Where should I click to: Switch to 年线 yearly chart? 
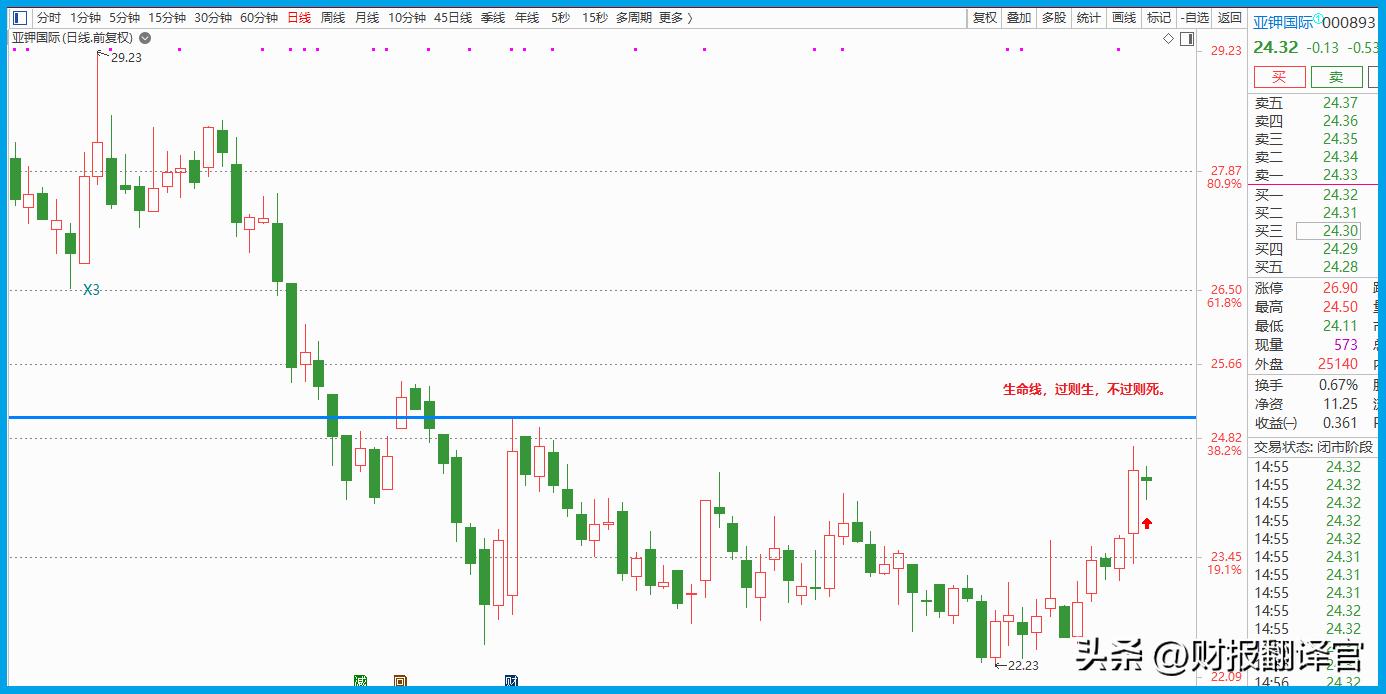tap(527, 18)
